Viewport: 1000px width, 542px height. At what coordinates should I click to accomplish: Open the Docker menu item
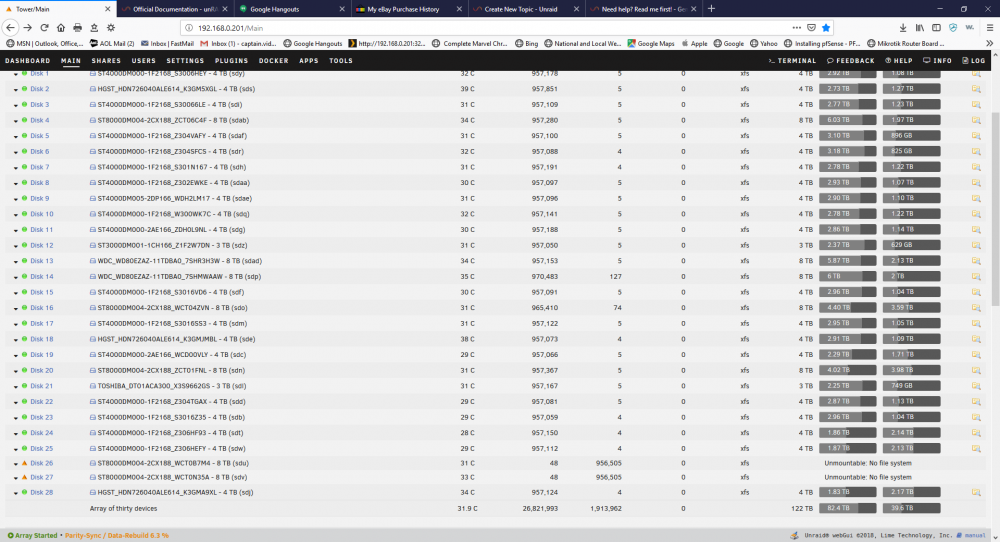click(x=274, y=61)
